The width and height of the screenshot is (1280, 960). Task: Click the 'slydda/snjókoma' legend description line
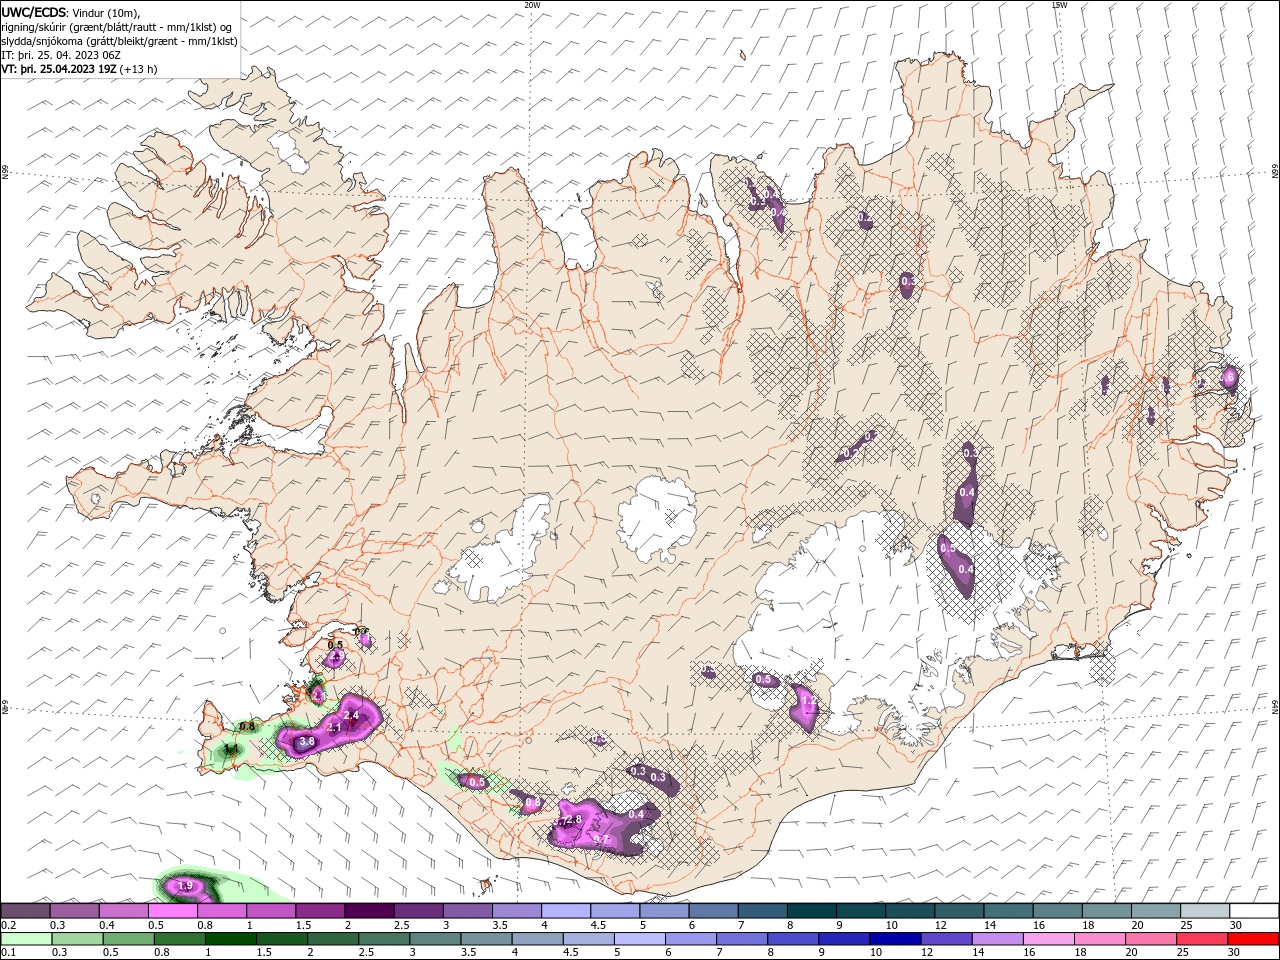click(119, 41)
